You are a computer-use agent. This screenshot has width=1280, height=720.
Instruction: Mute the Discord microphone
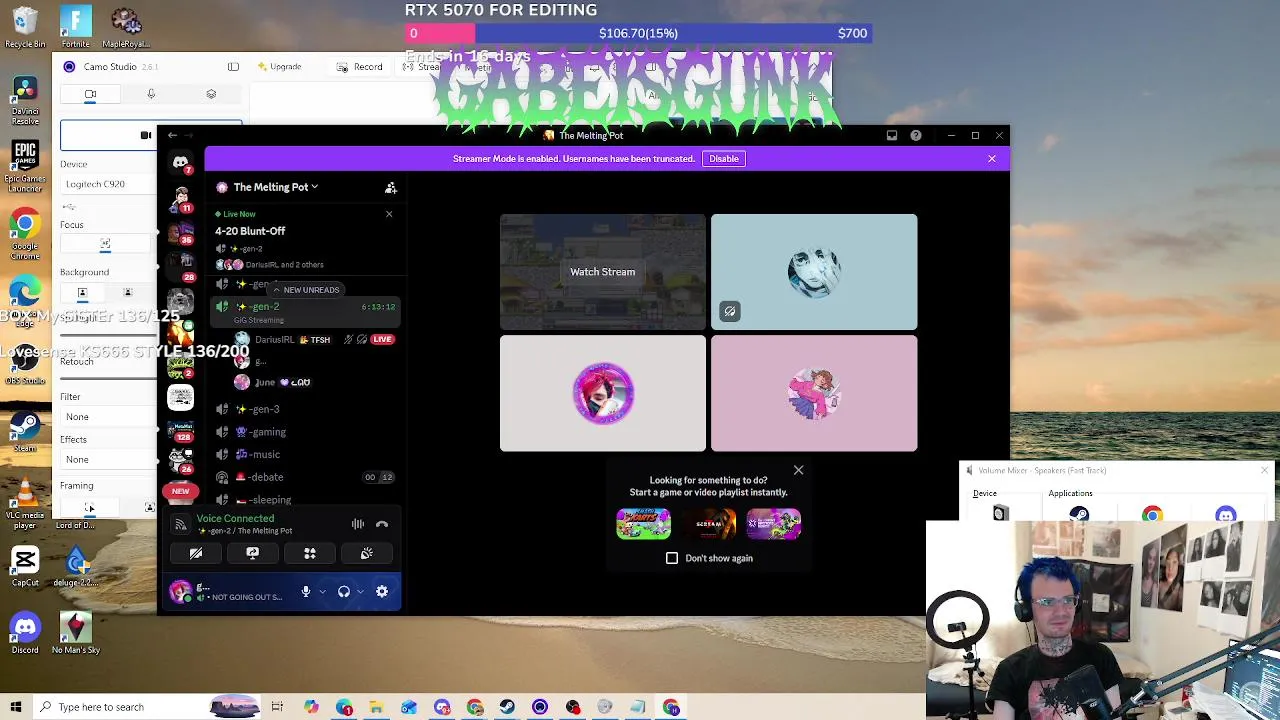click(x=306, y=592)
